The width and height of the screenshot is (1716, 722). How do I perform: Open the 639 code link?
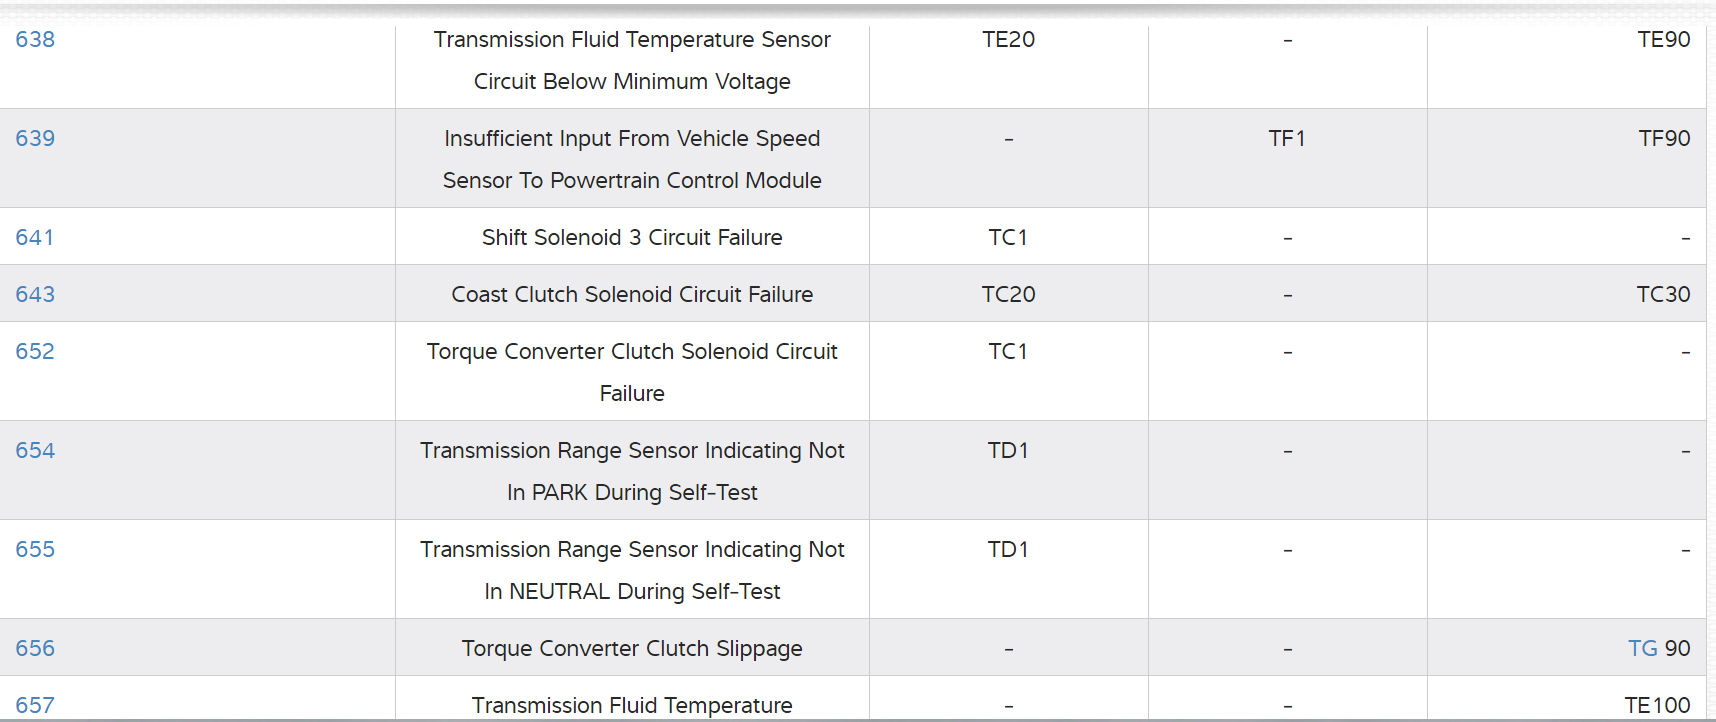coord(35,139)
